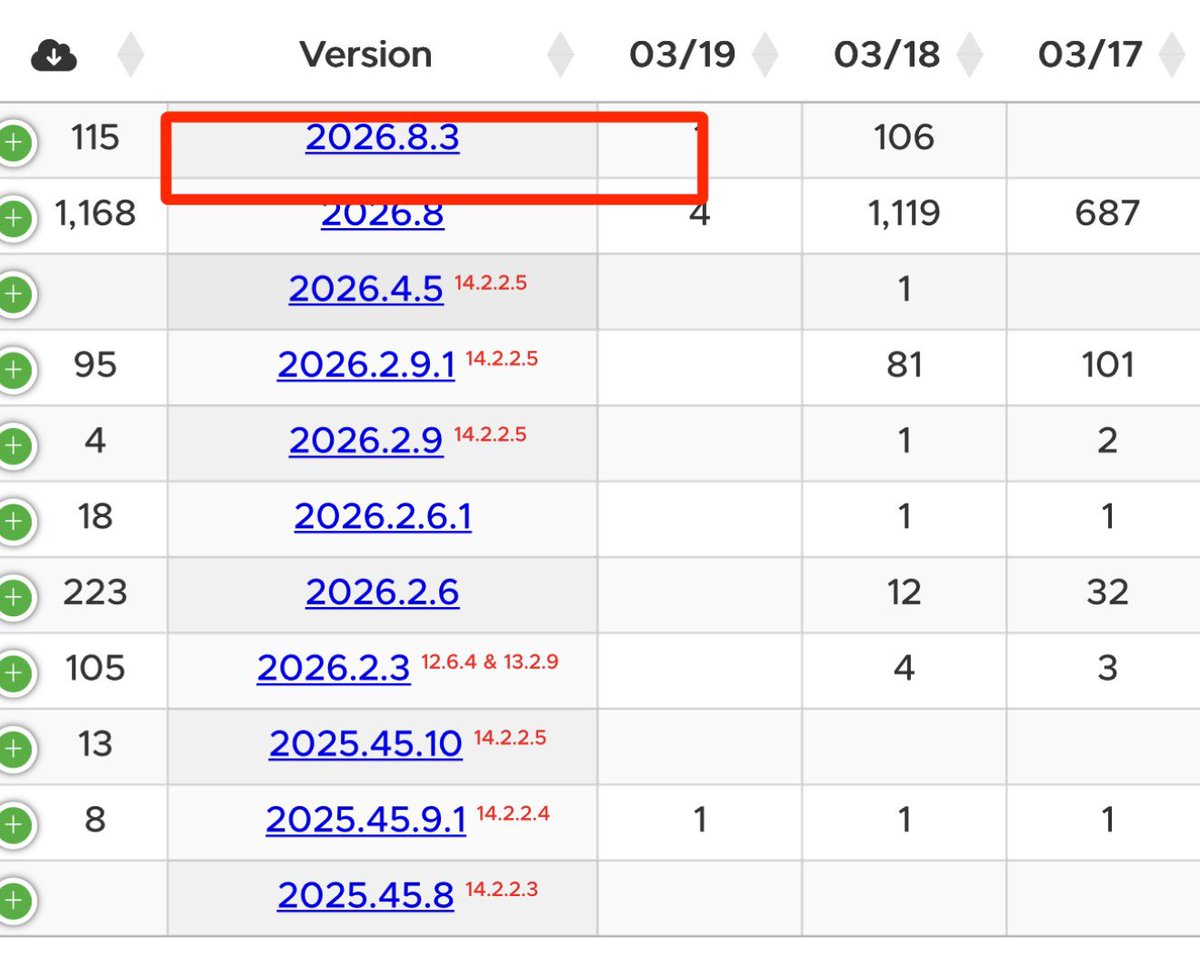Open version 2026.2.6 link

[383, 593]
